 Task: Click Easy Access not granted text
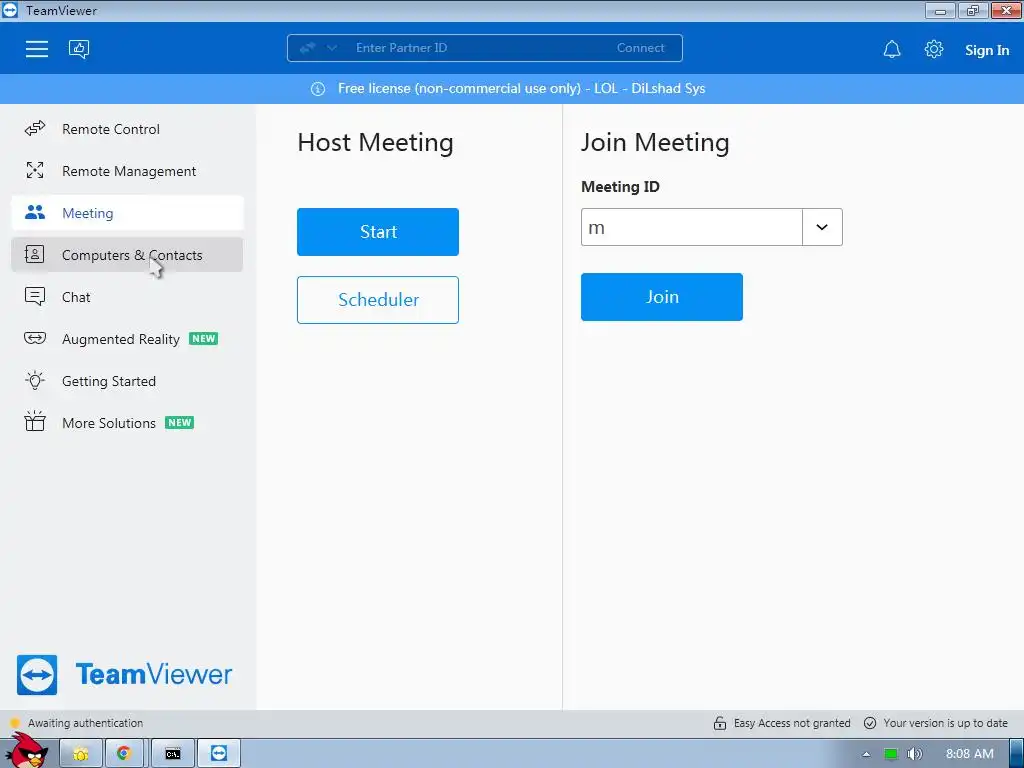tap(792, 723)
